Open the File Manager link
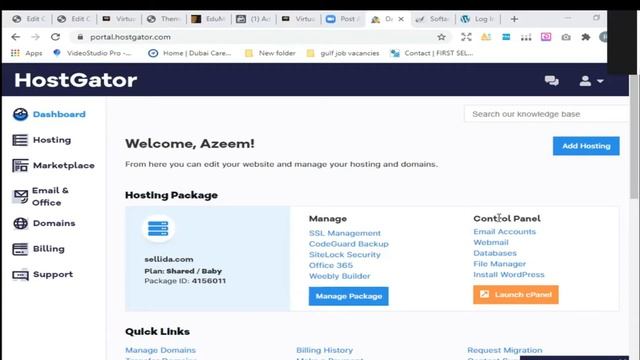Screen dimensions: 640x360 (x=500, y=264)
